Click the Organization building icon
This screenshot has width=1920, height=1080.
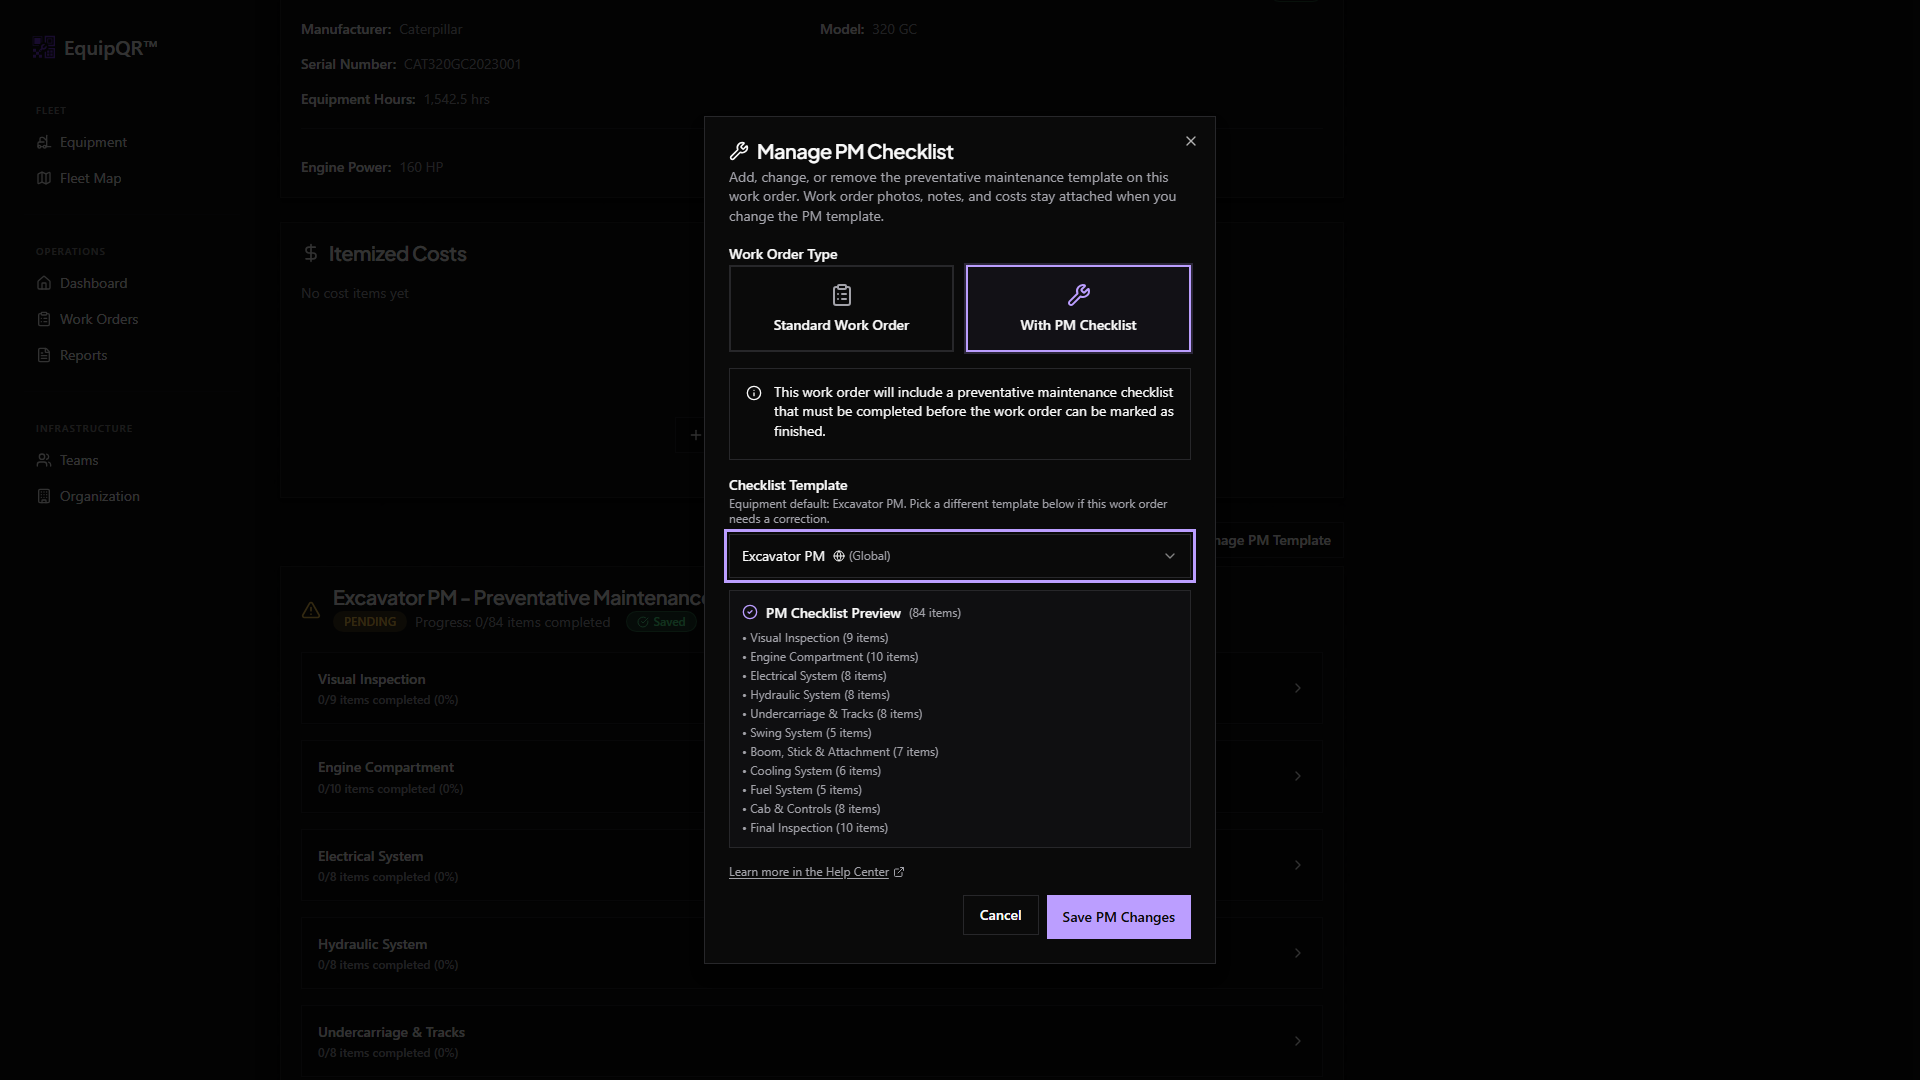tap(43, 496)
